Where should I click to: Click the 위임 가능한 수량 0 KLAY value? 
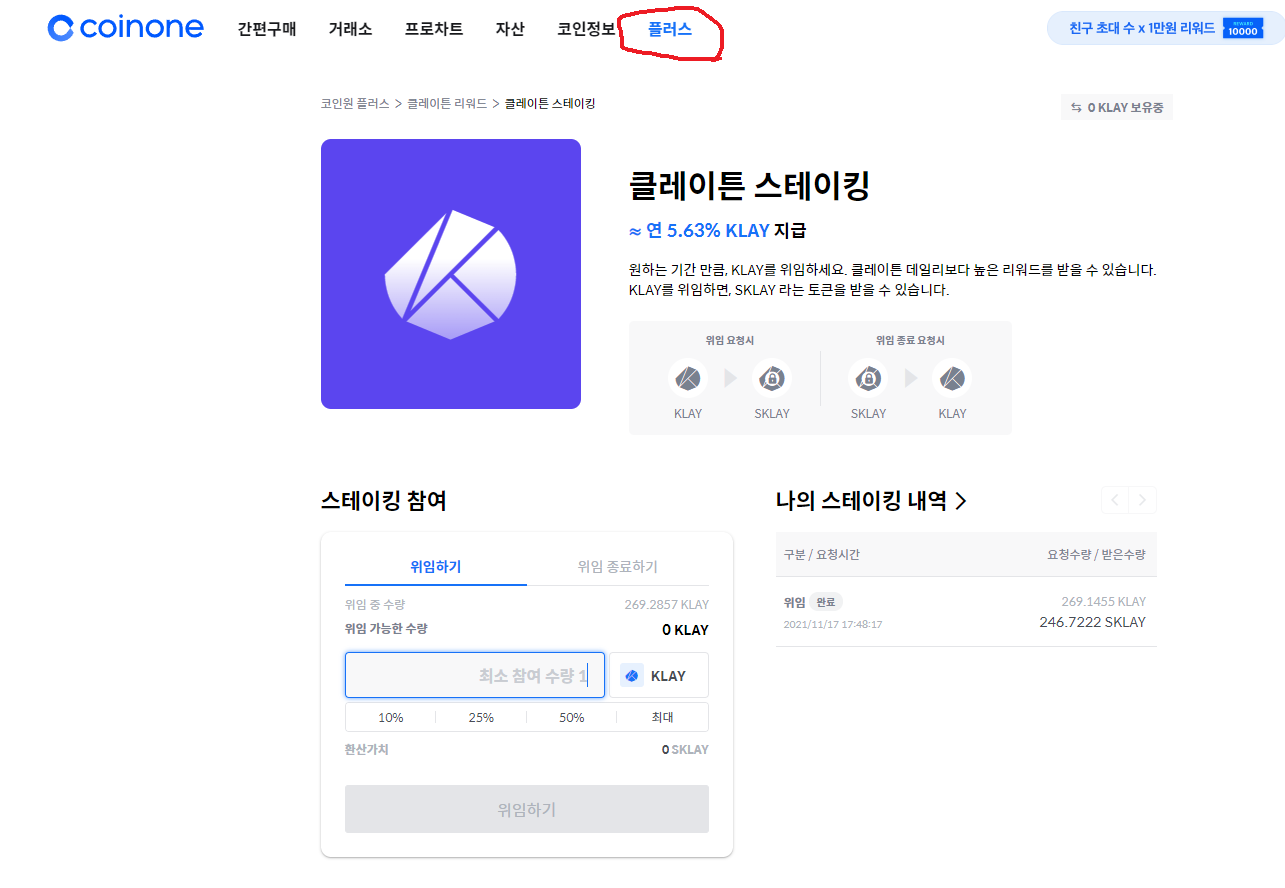tap(685, 630)
